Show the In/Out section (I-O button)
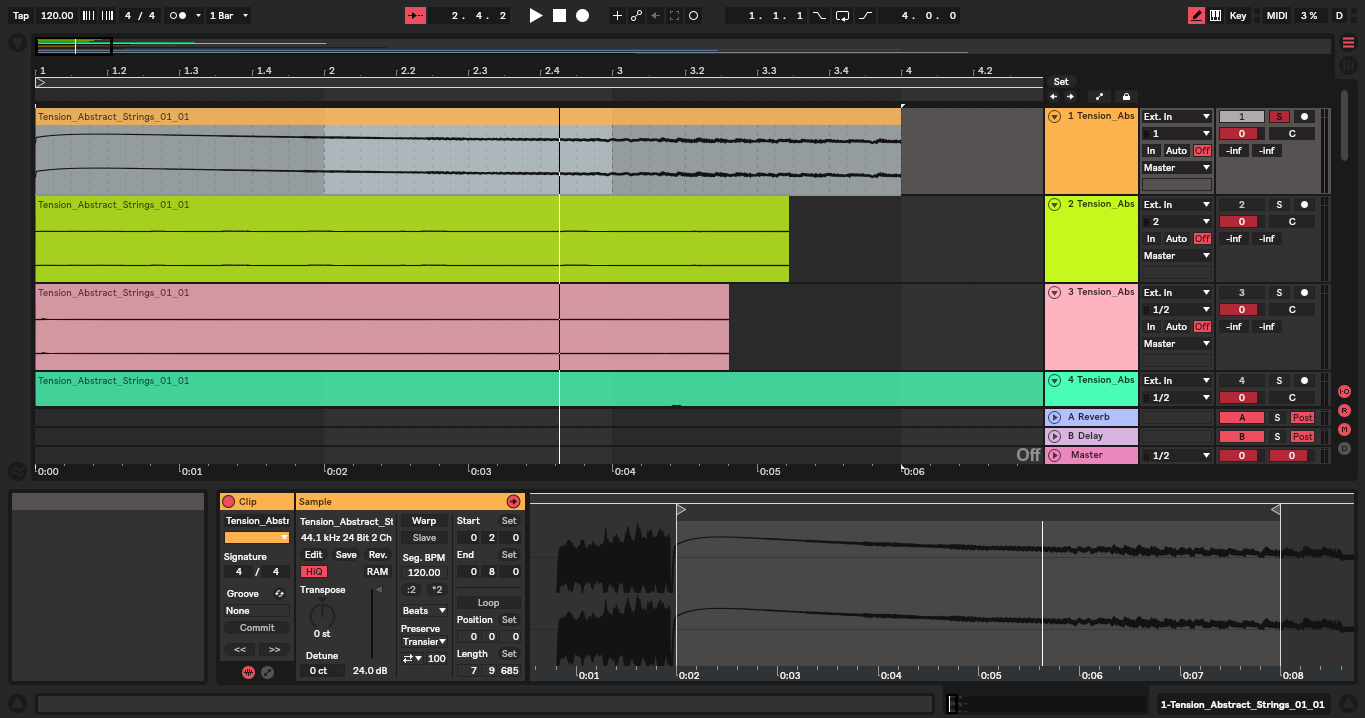This screenshot has width=1365, height=718. coord(1344,391)
